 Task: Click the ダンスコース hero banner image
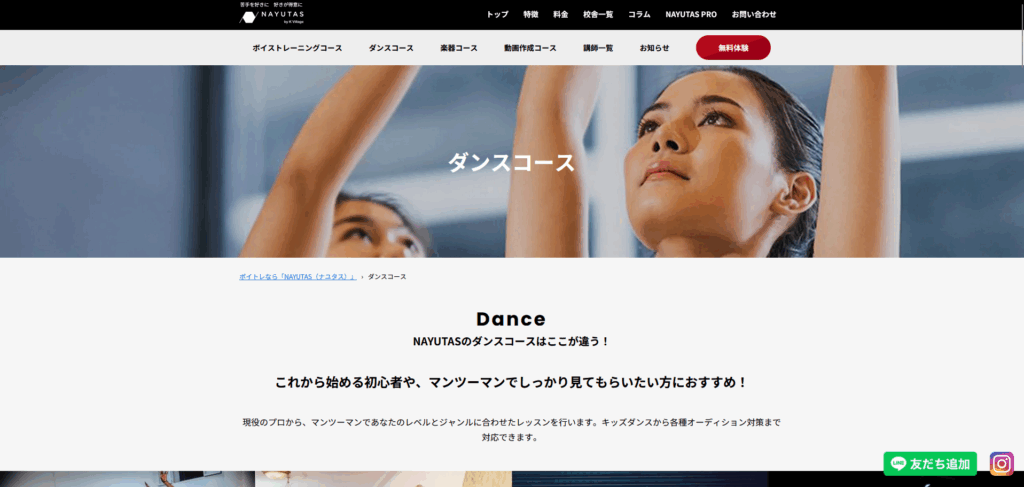[511, 162]
